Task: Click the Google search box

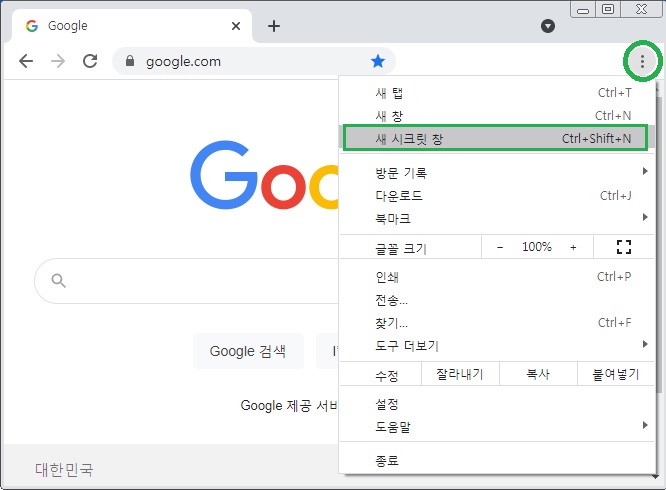Action: [x=187, y=281]
